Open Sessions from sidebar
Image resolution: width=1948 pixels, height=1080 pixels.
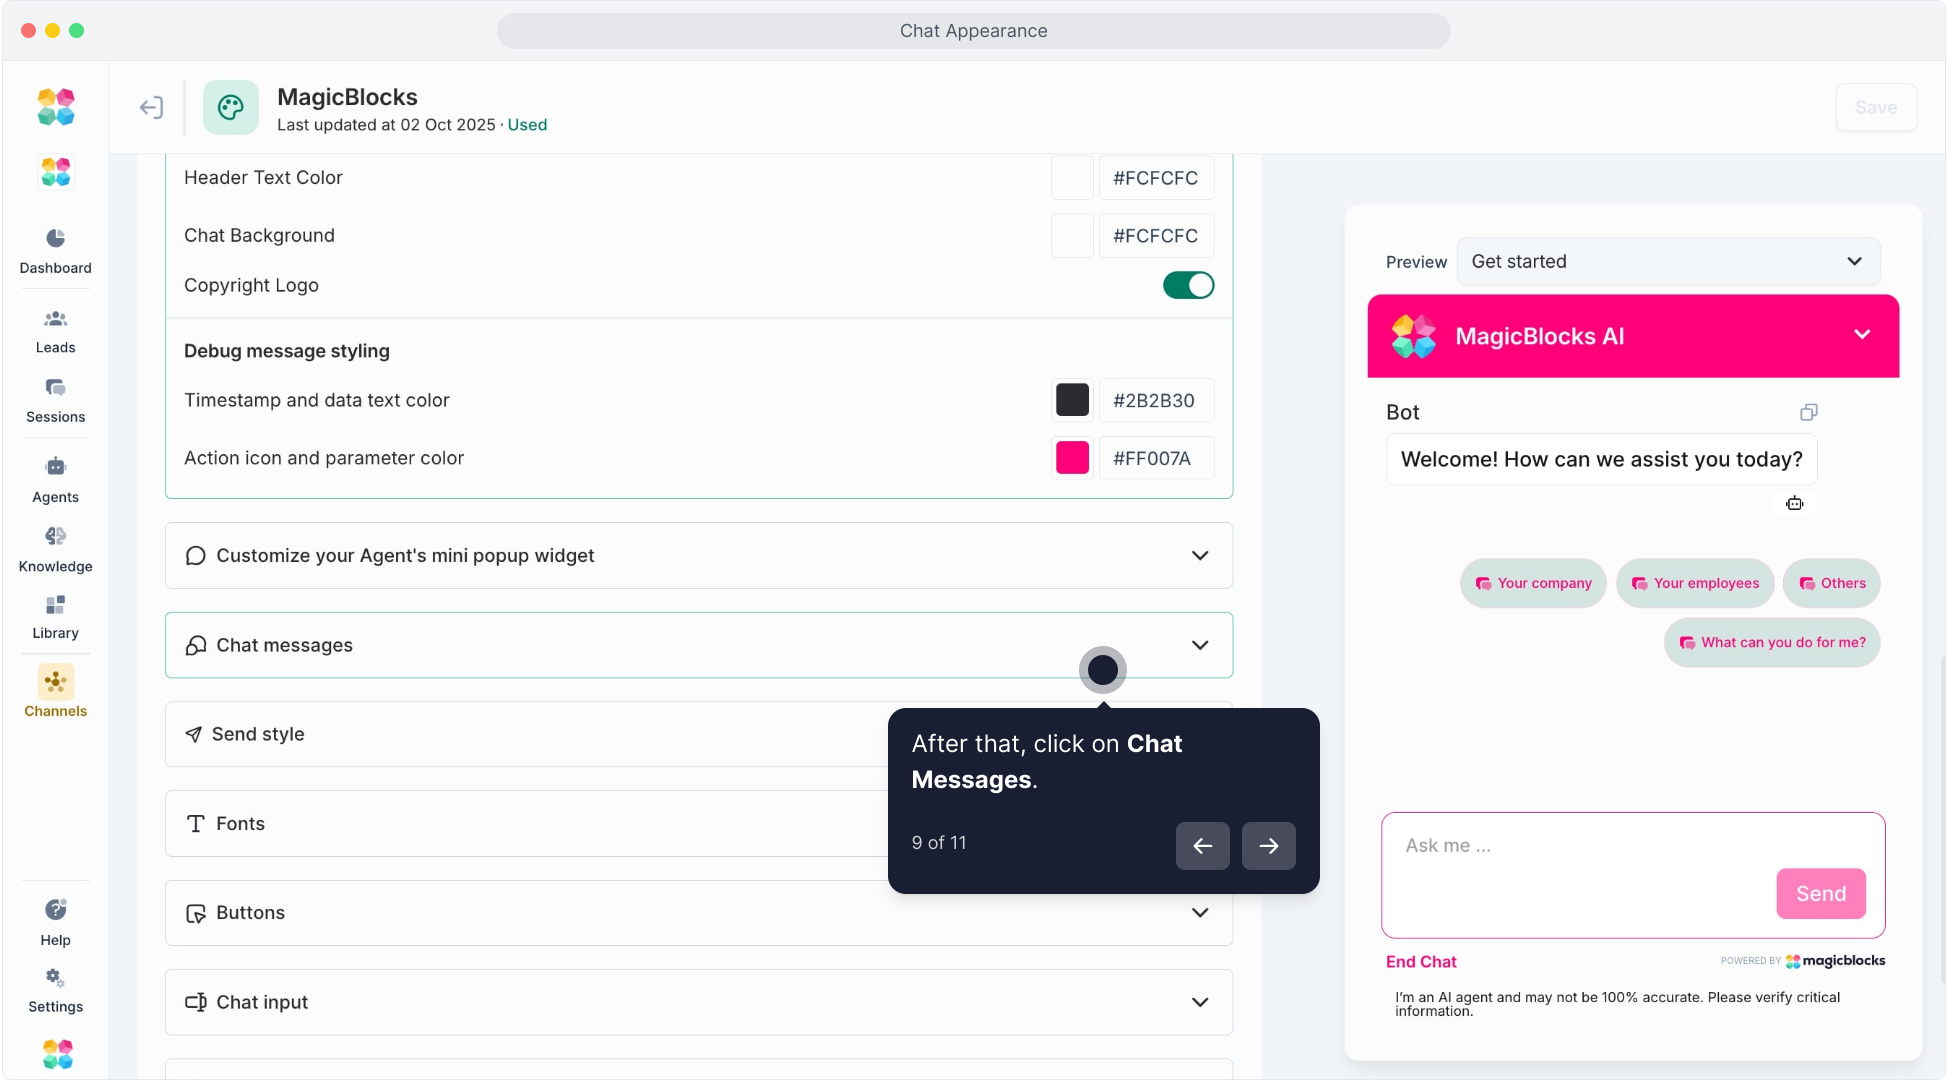[x=56, y=389]
